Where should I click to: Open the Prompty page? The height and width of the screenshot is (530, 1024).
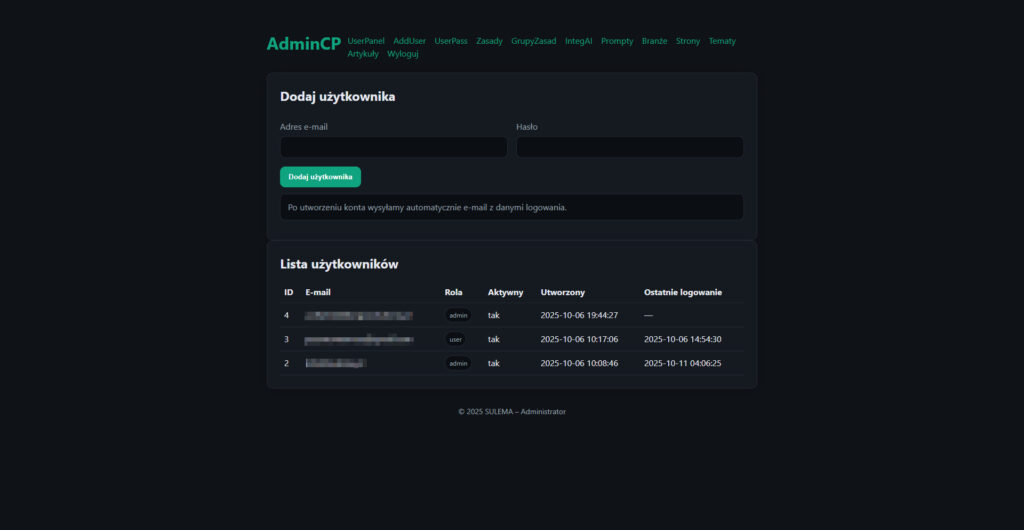tap(617, 41)
